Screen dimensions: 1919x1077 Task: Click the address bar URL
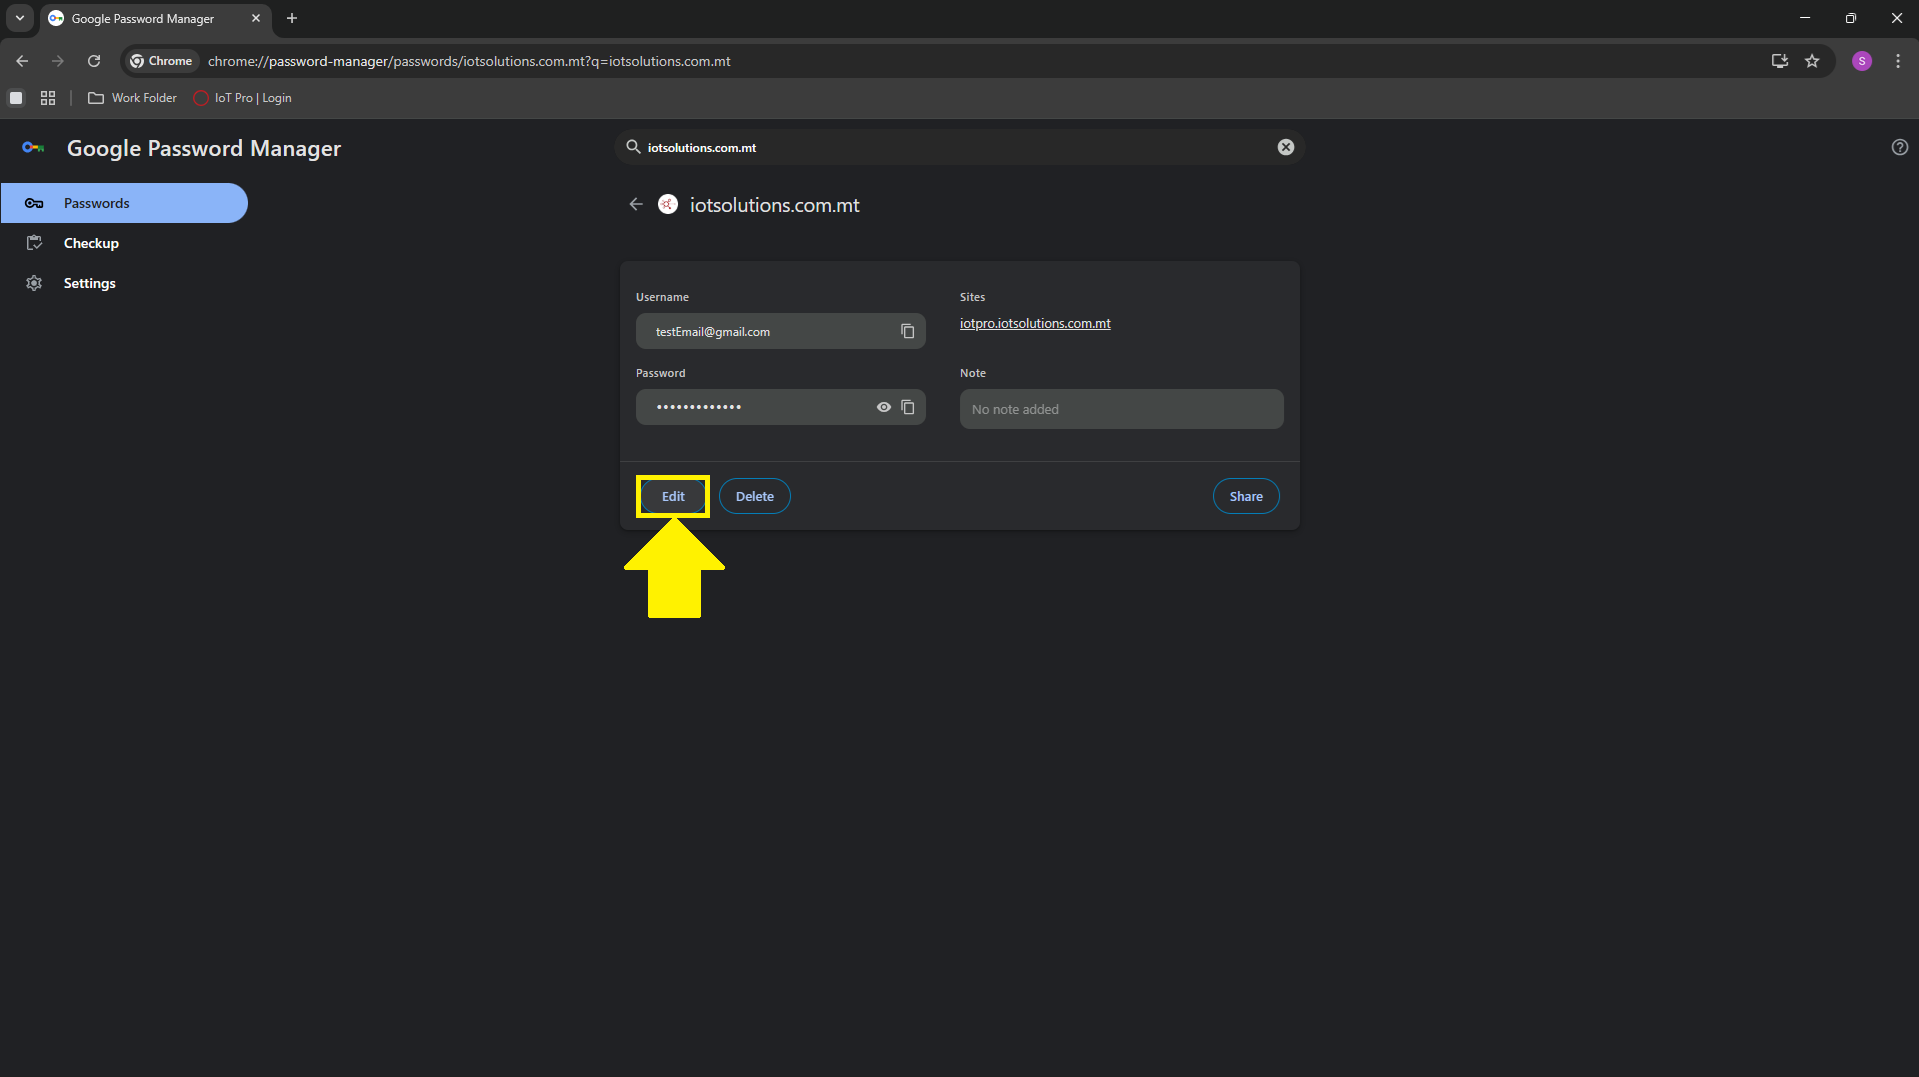pos(469,61)
